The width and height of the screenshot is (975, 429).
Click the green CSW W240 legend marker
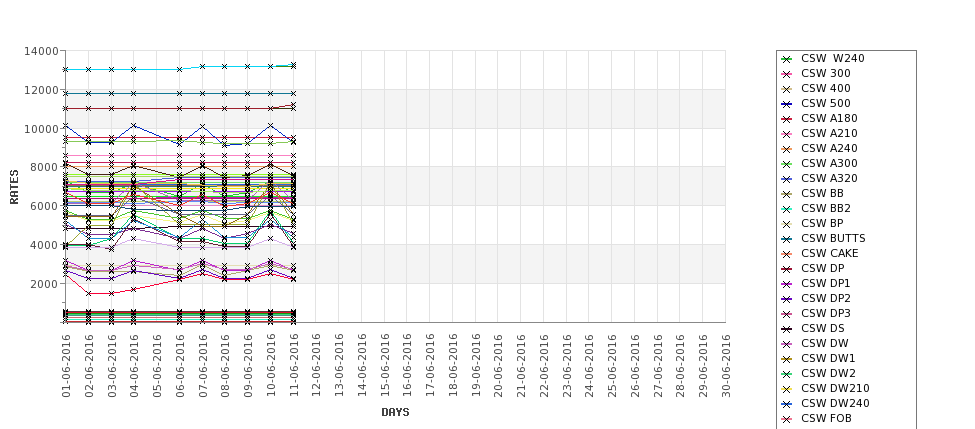pyautogui.click(x=787, y=59)
